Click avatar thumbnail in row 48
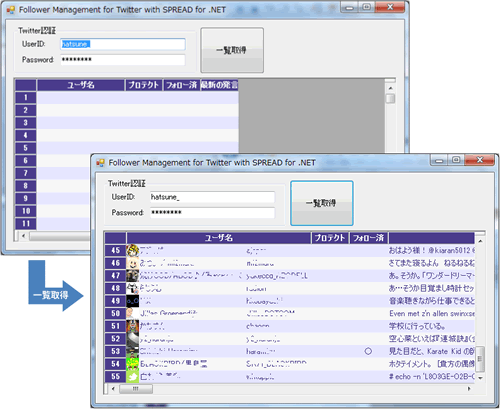 coord(133,288)
